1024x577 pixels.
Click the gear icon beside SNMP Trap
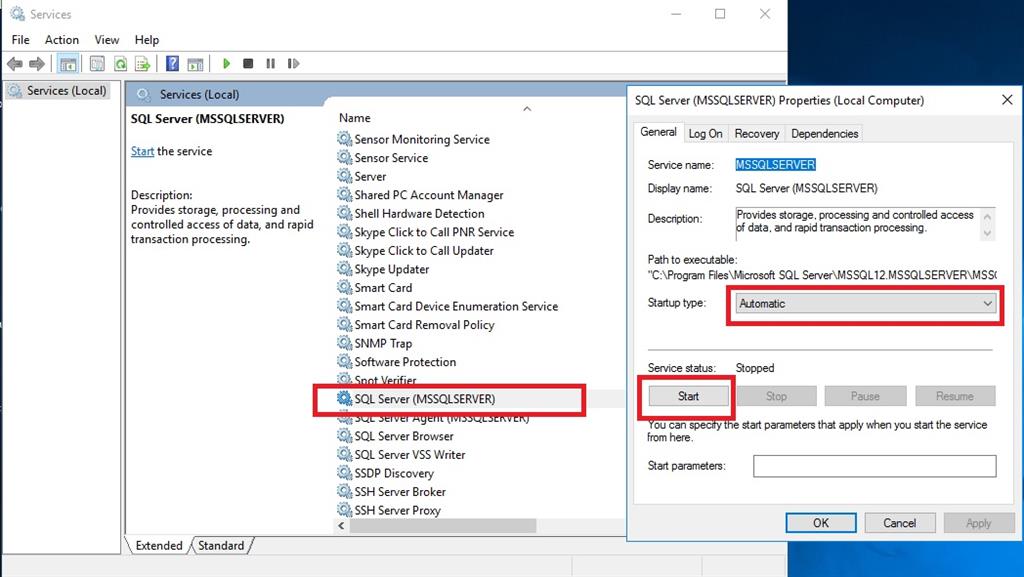pos(344,343)
